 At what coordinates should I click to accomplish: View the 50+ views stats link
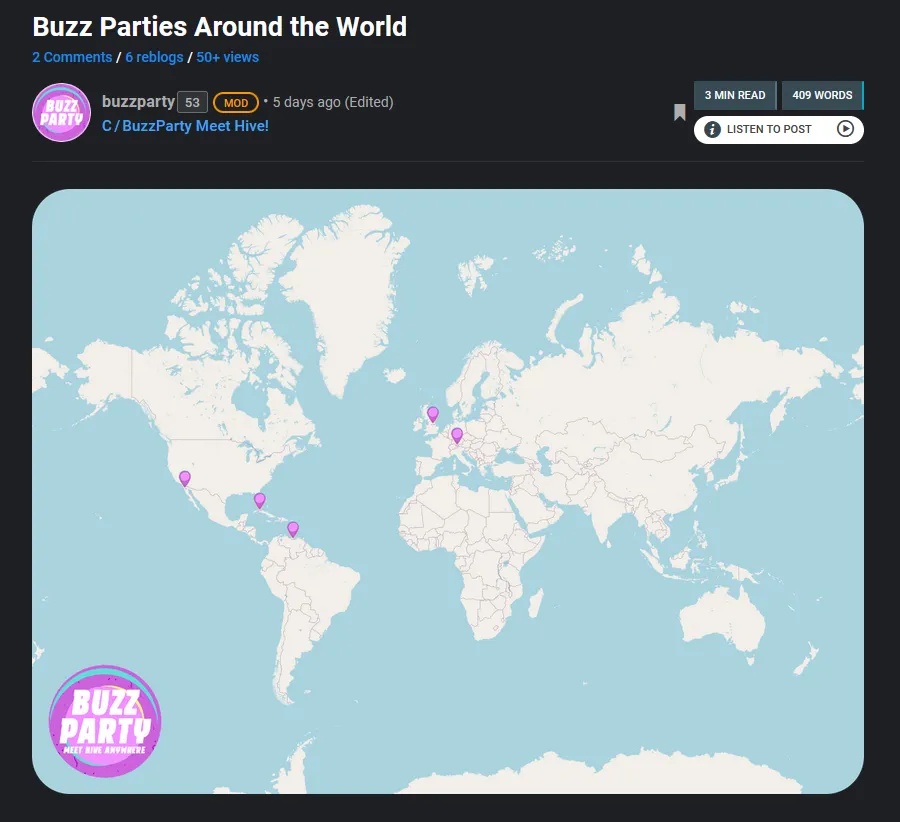pos(227,57)
